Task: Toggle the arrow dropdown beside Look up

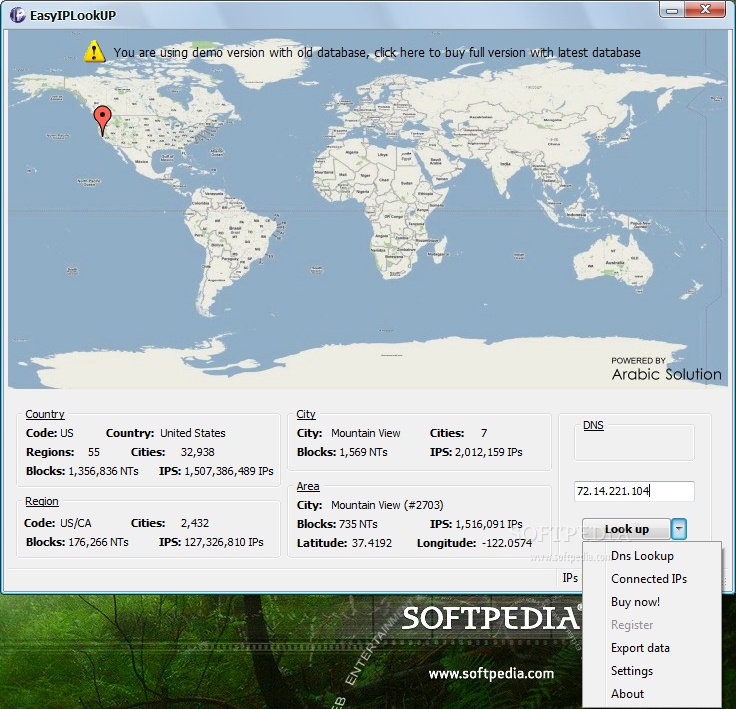Action: [x=679, y=529]
